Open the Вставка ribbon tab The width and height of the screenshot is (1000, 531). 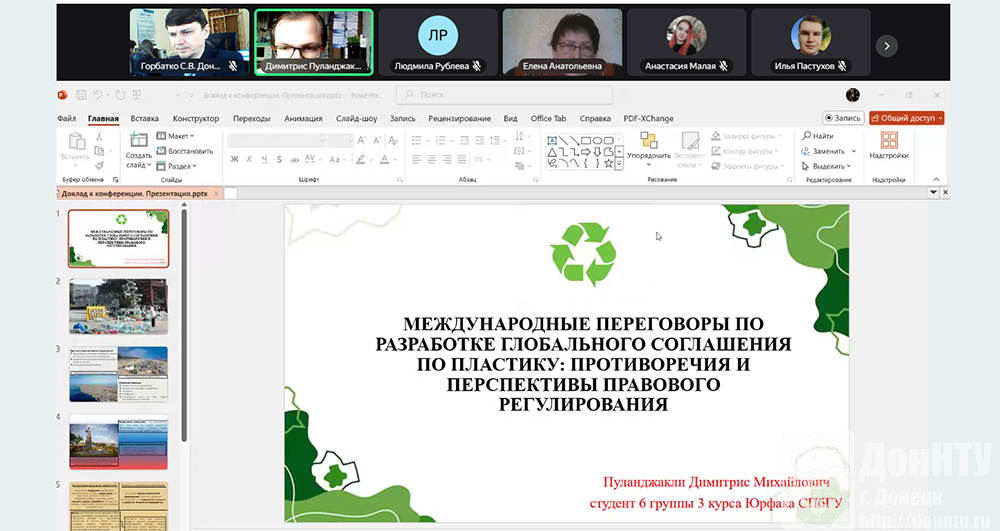[x=144, y=118]
